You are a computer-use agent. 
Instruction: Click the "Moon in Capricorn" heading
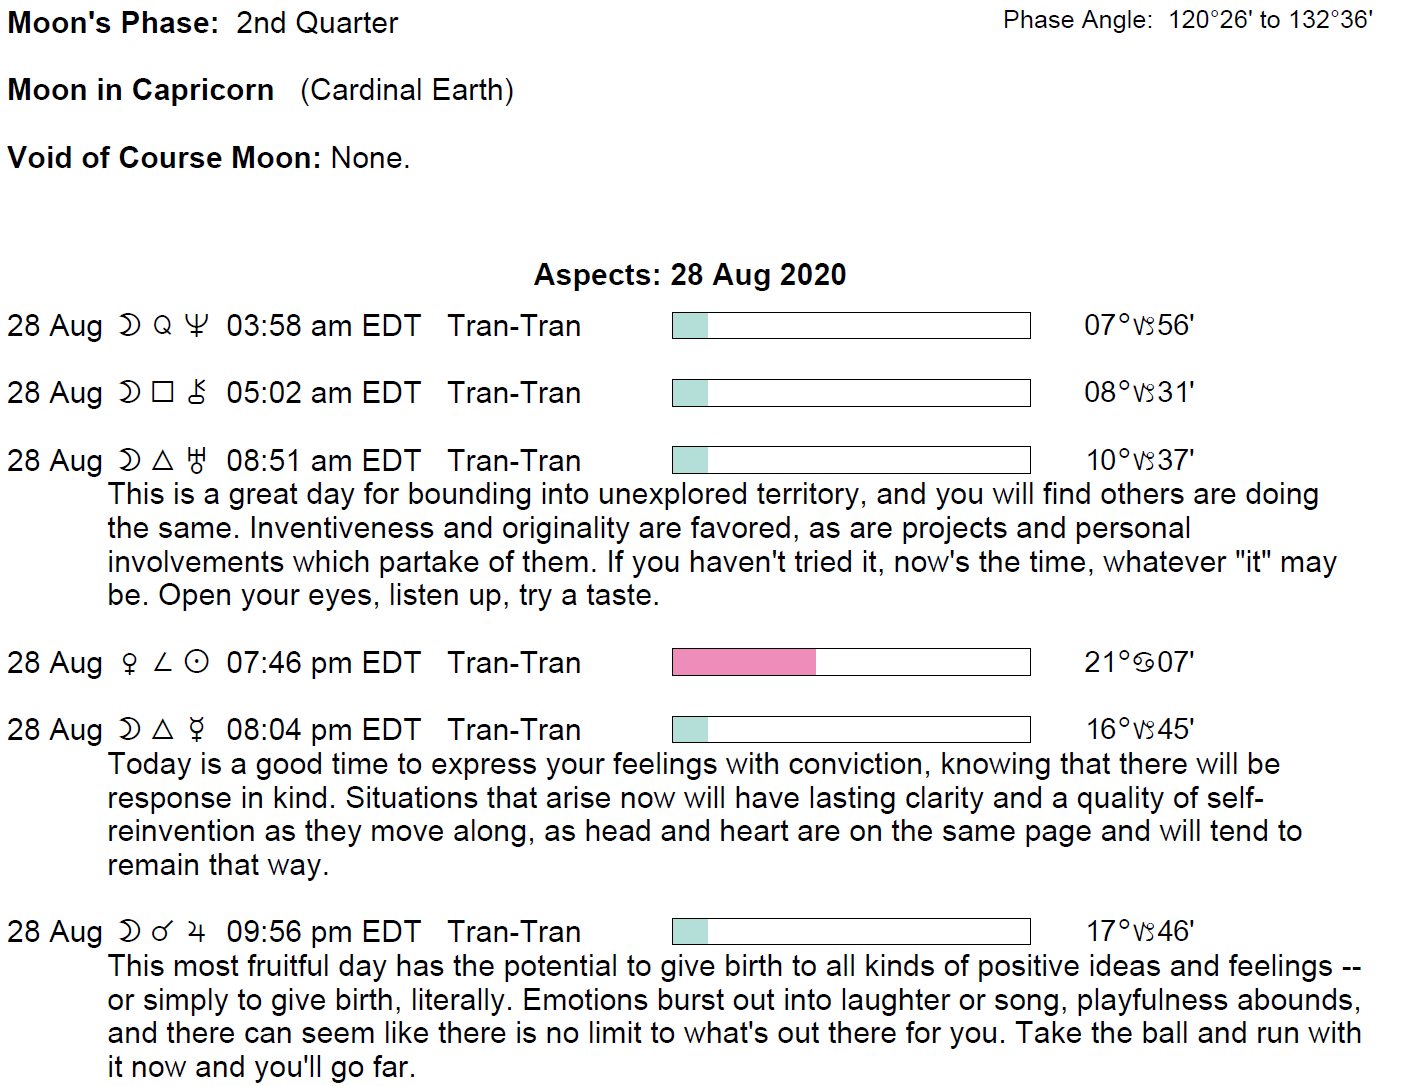(141, 90)
